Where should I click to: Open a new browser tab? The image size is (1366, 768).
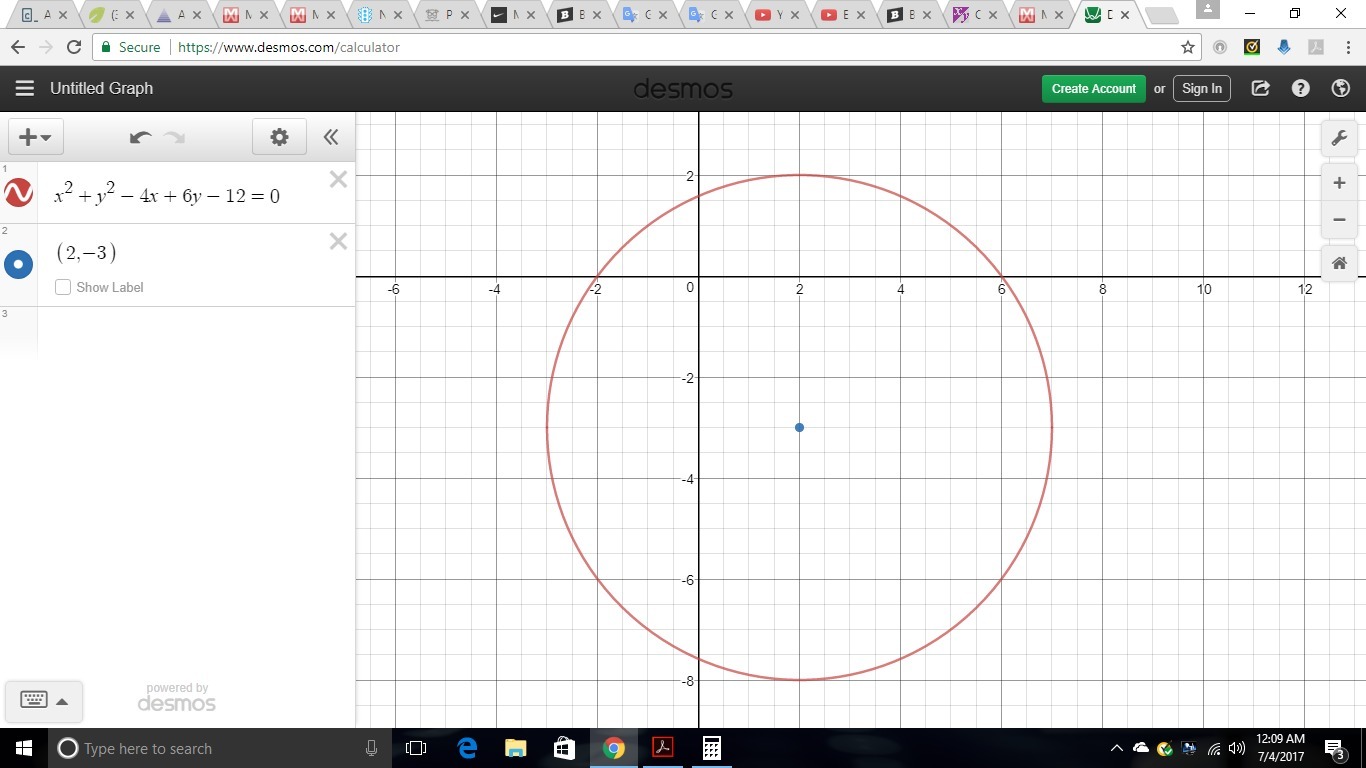(1161, 16)
